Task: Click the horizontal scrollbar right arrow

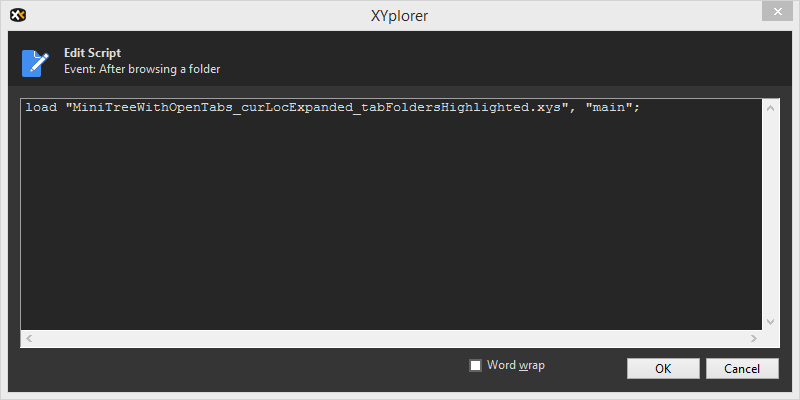Action: point(754,339)
